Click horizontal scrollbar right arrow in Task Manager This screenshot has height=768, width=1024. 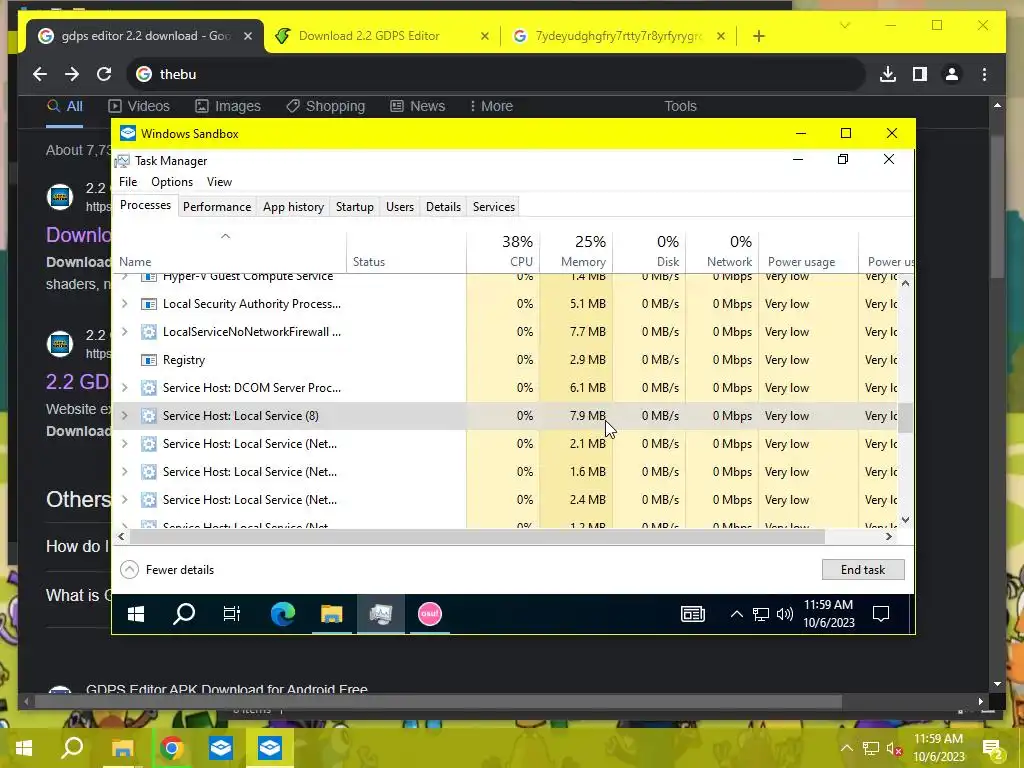[889, 536]
